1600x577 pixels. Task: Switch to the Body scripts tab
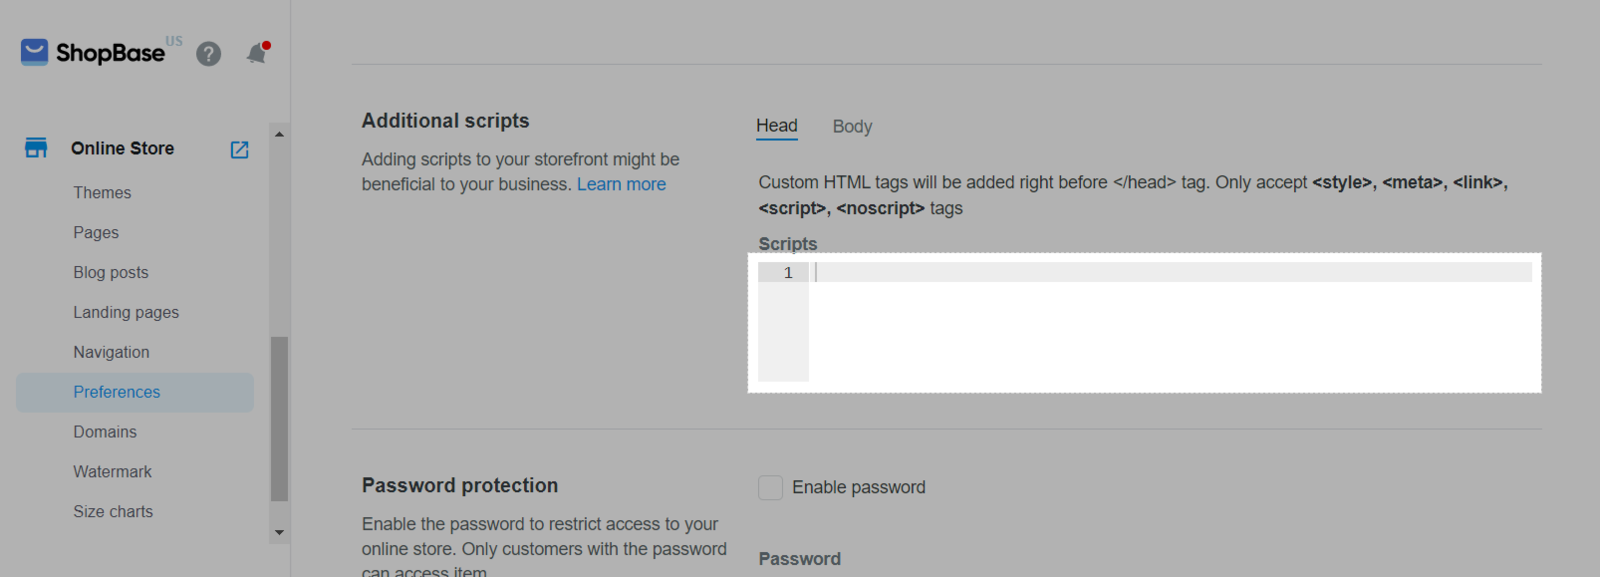(x=852, y=126)
